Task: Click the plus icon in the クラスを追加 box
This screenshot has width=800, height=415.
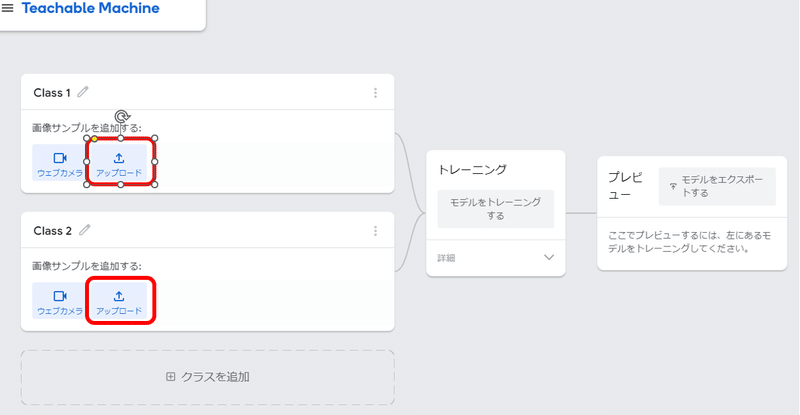Action: pos(170,377)
